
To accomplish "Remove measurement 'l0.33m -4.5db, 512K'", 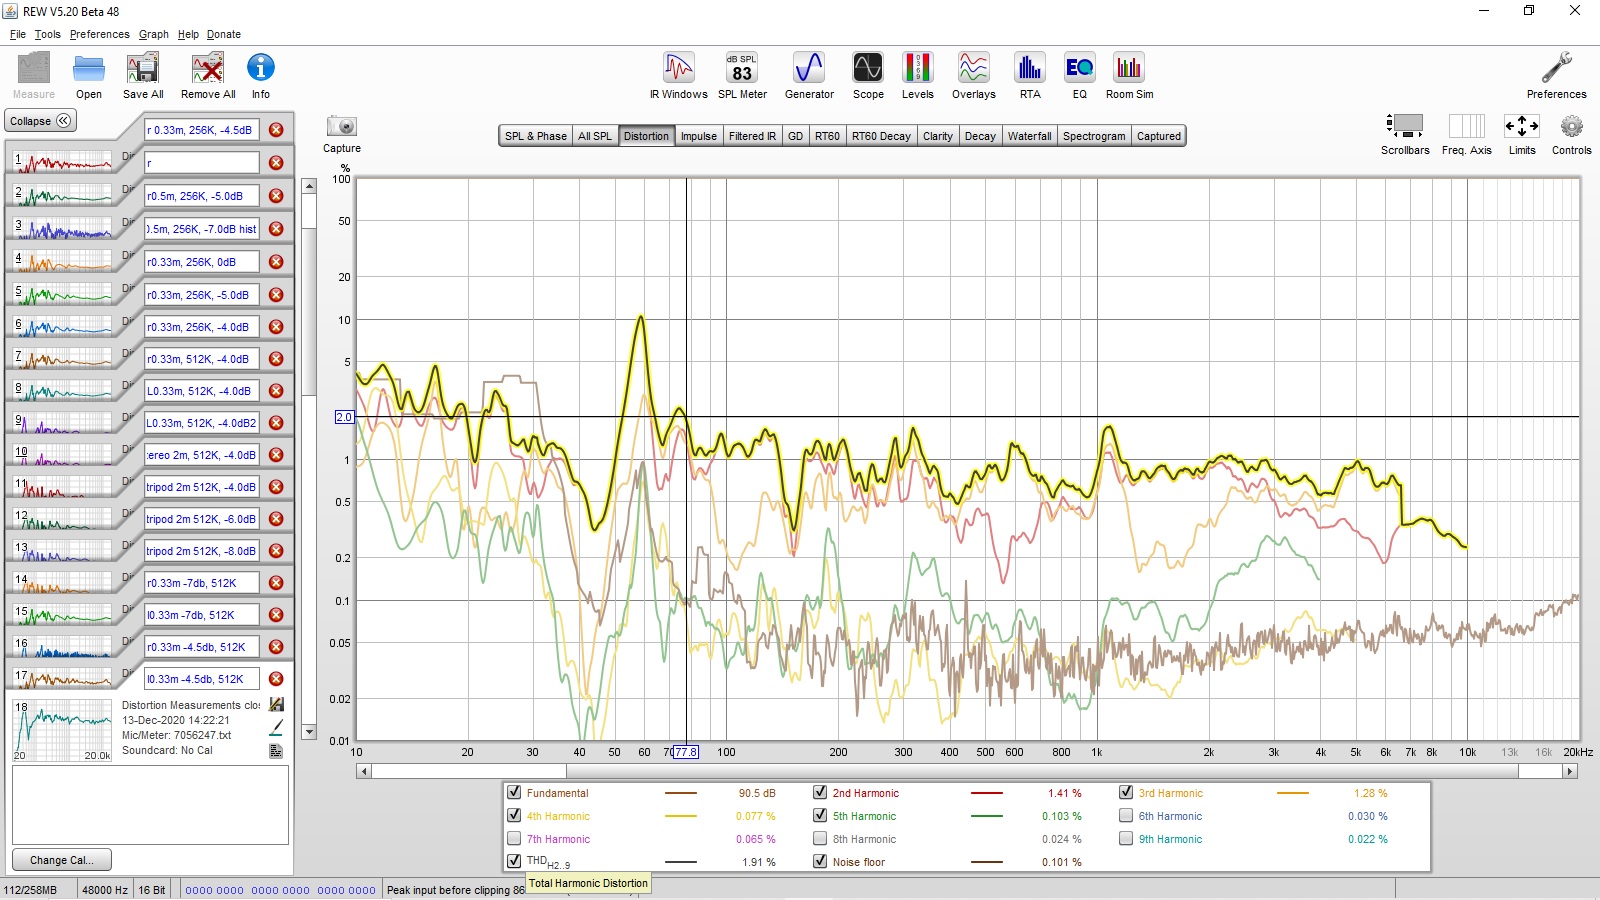I will point(276,679).
